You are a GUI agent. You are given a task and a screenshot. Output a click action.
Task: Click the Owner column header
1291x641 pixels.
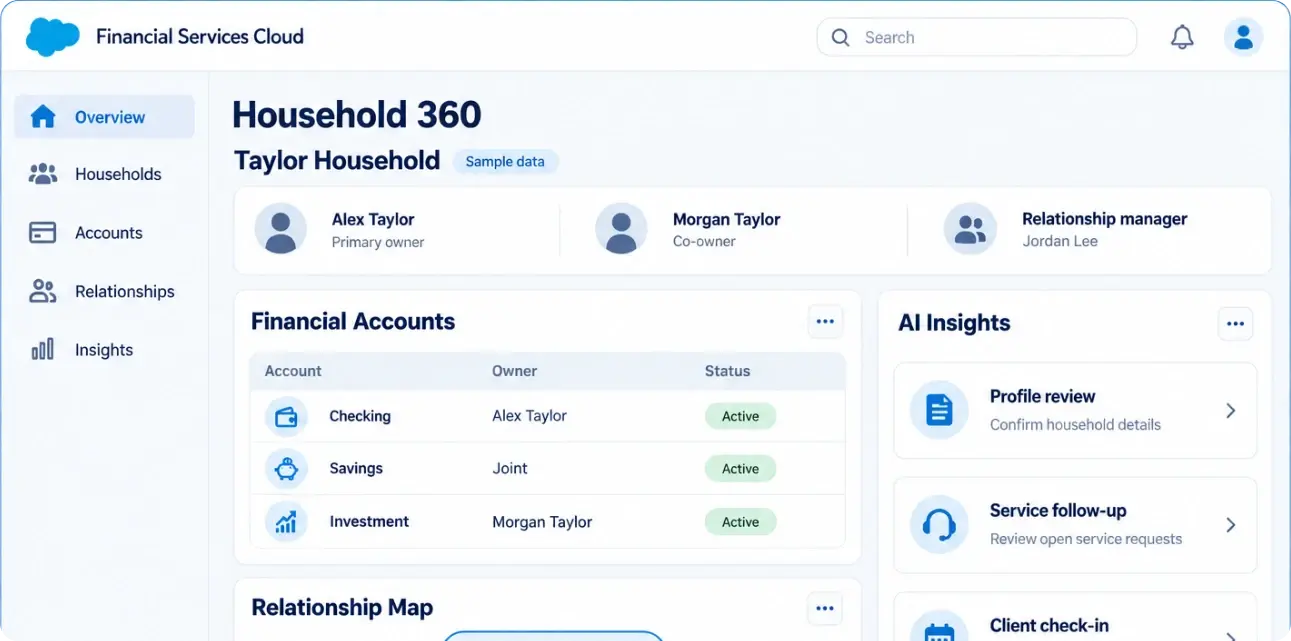pyautogui.click(x=514, y=371)
